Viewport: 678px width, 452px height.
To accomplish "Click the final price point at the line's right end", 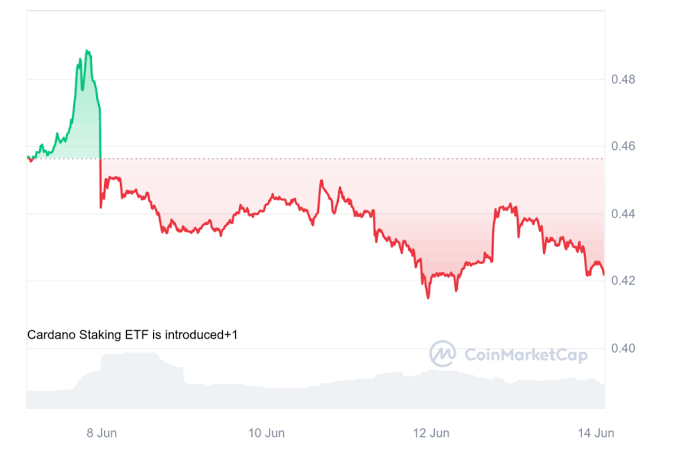I will pyautogui.click(x=603, y=275).
